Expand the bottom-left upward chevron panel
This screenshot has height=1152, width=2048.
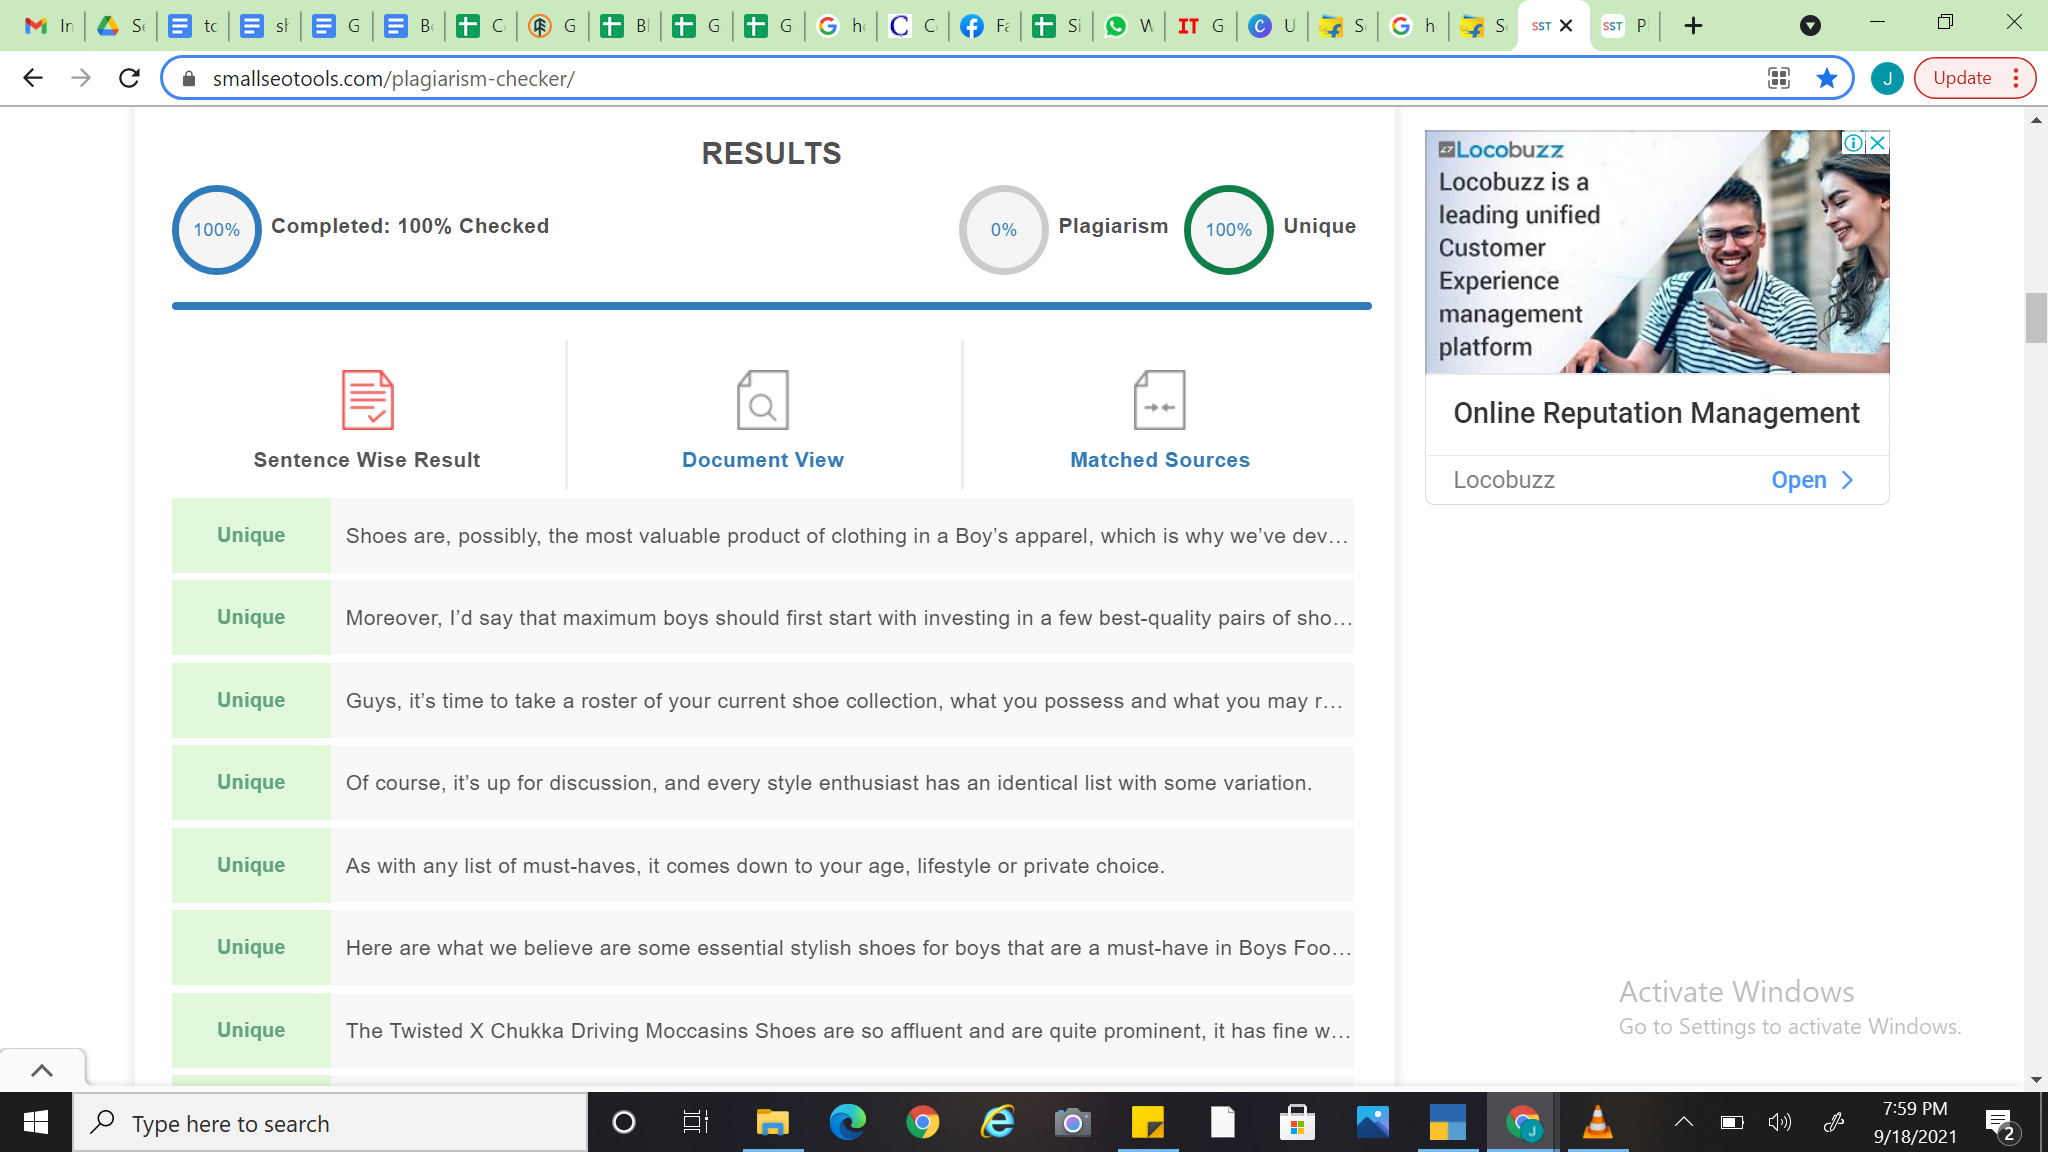click(42, 1070)
